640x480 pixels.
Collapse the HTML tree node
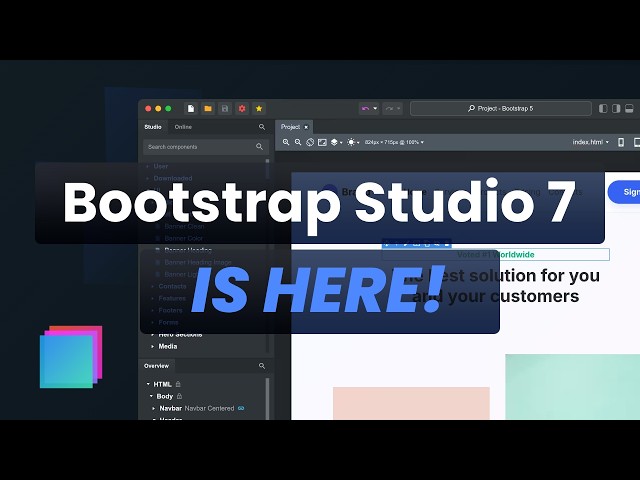click(x=148, y=384)
